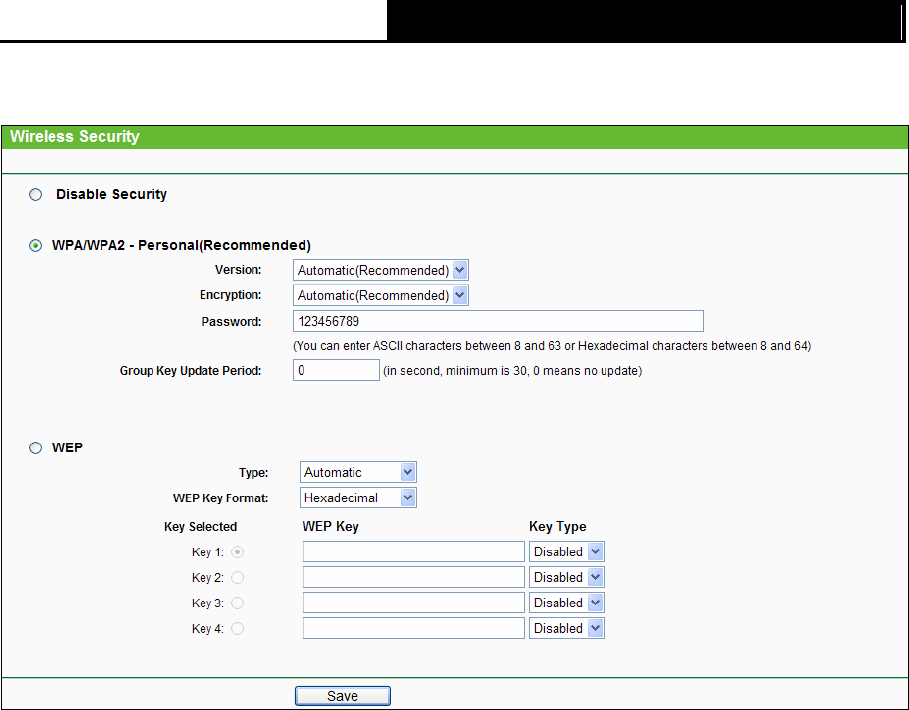The image size is (909, 710).
Task: Click the Key 4 WEP Key field
Action: tap(414, 628)
